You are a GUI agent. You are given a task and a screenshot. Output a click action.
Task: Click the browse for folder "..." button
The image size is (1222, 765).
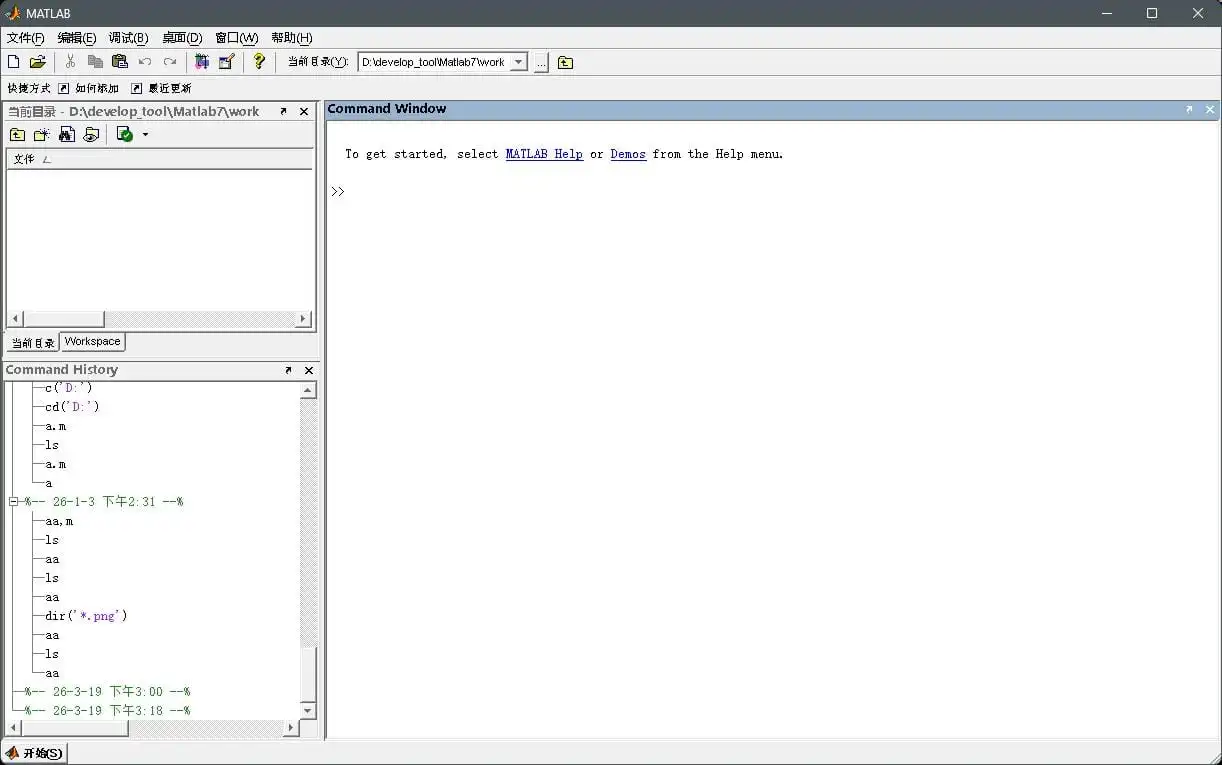pos(541,62)
